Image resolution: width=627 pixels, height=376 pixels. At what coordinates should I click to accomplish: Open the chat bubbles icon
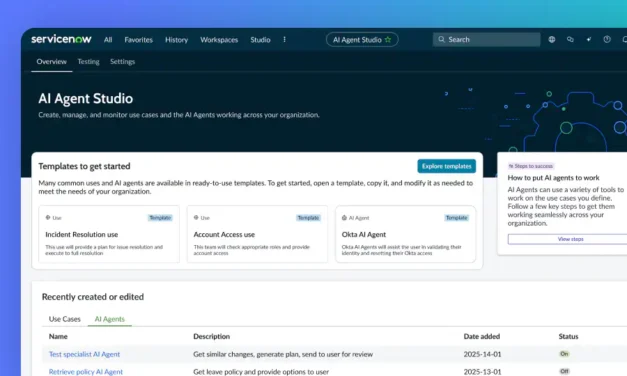click(570, 39)
